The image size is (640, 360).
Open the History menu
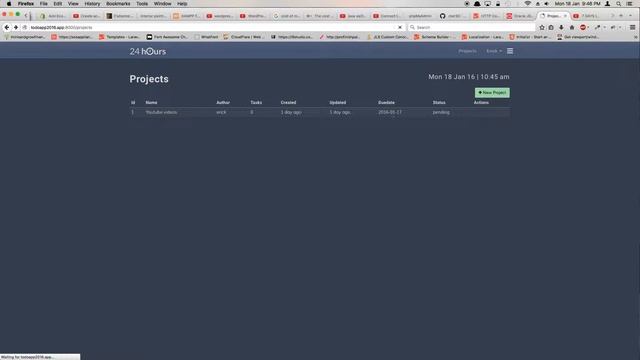92,4
